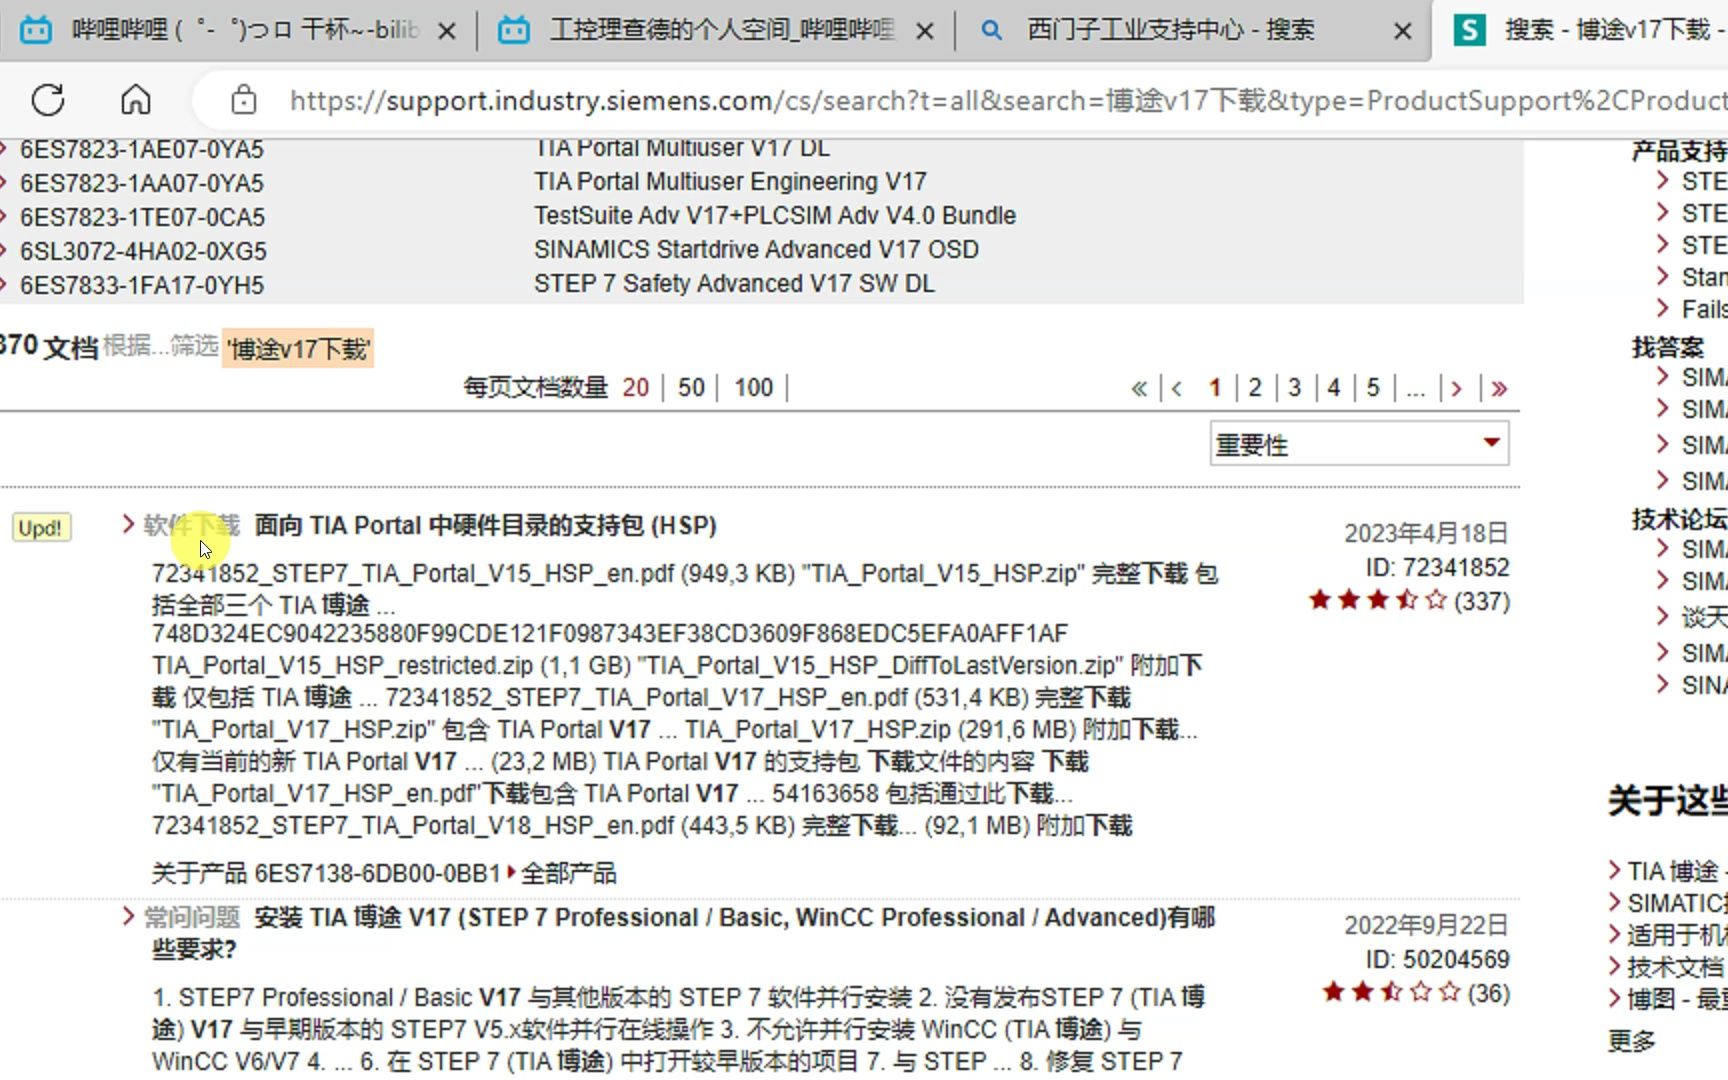Click TestSuite Adv V17+PLCSIM Adv V4.0 Bundle

coord(775,215)
